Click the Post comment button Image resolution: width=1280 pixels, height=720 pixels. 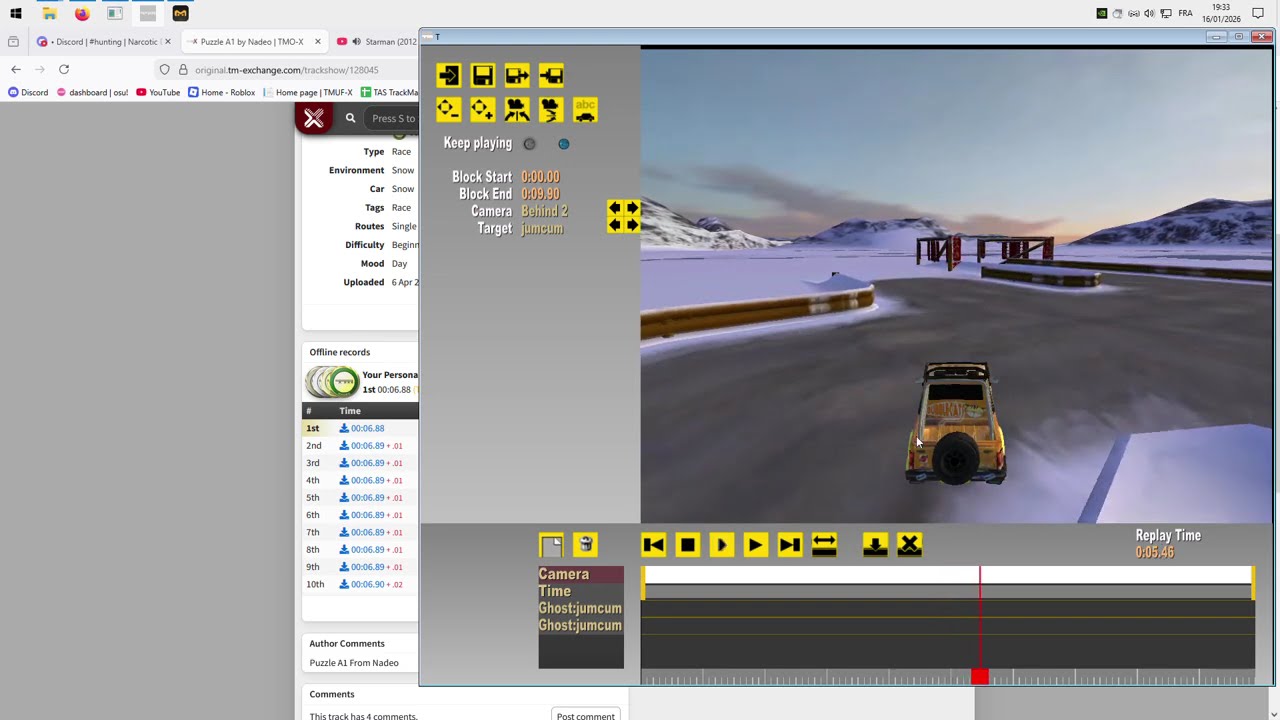pyautogui.click(x=586, y=716)
